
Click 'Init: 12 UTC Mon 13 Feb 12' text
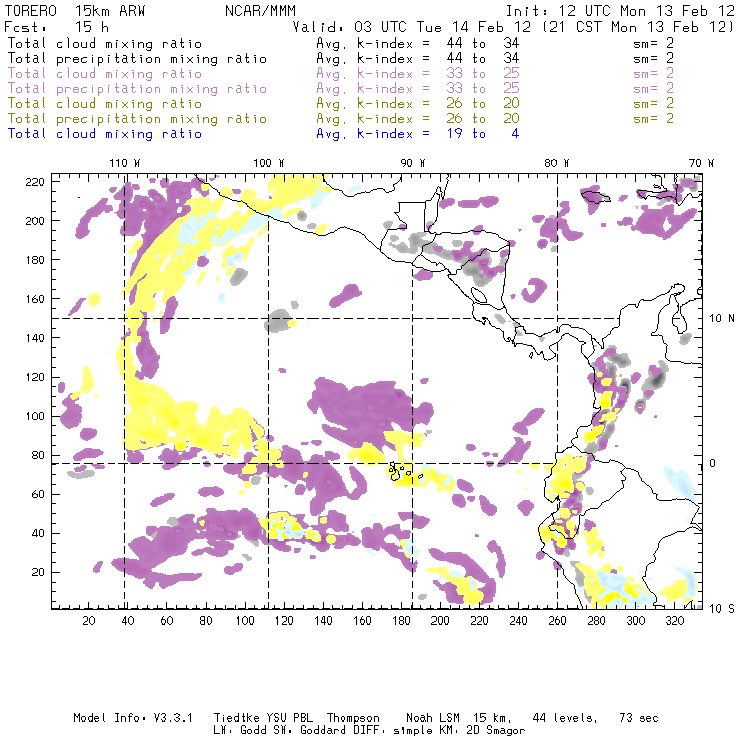[620, 11]
